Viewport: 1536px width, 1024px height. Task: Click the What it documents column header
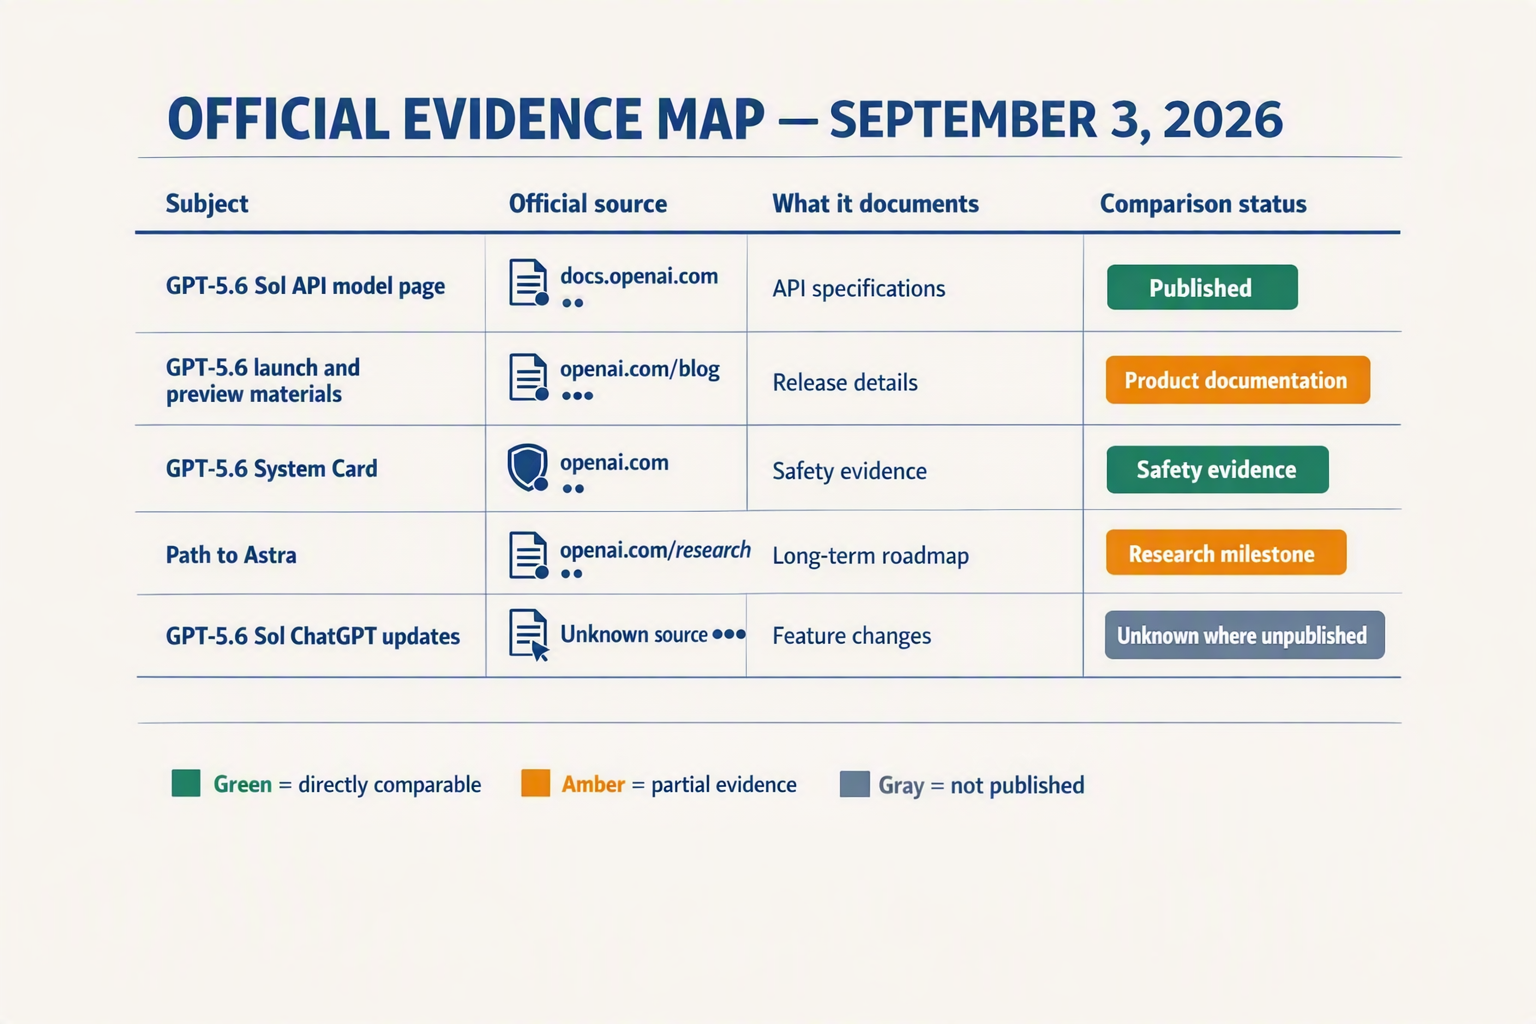click(x=875, y=204)
